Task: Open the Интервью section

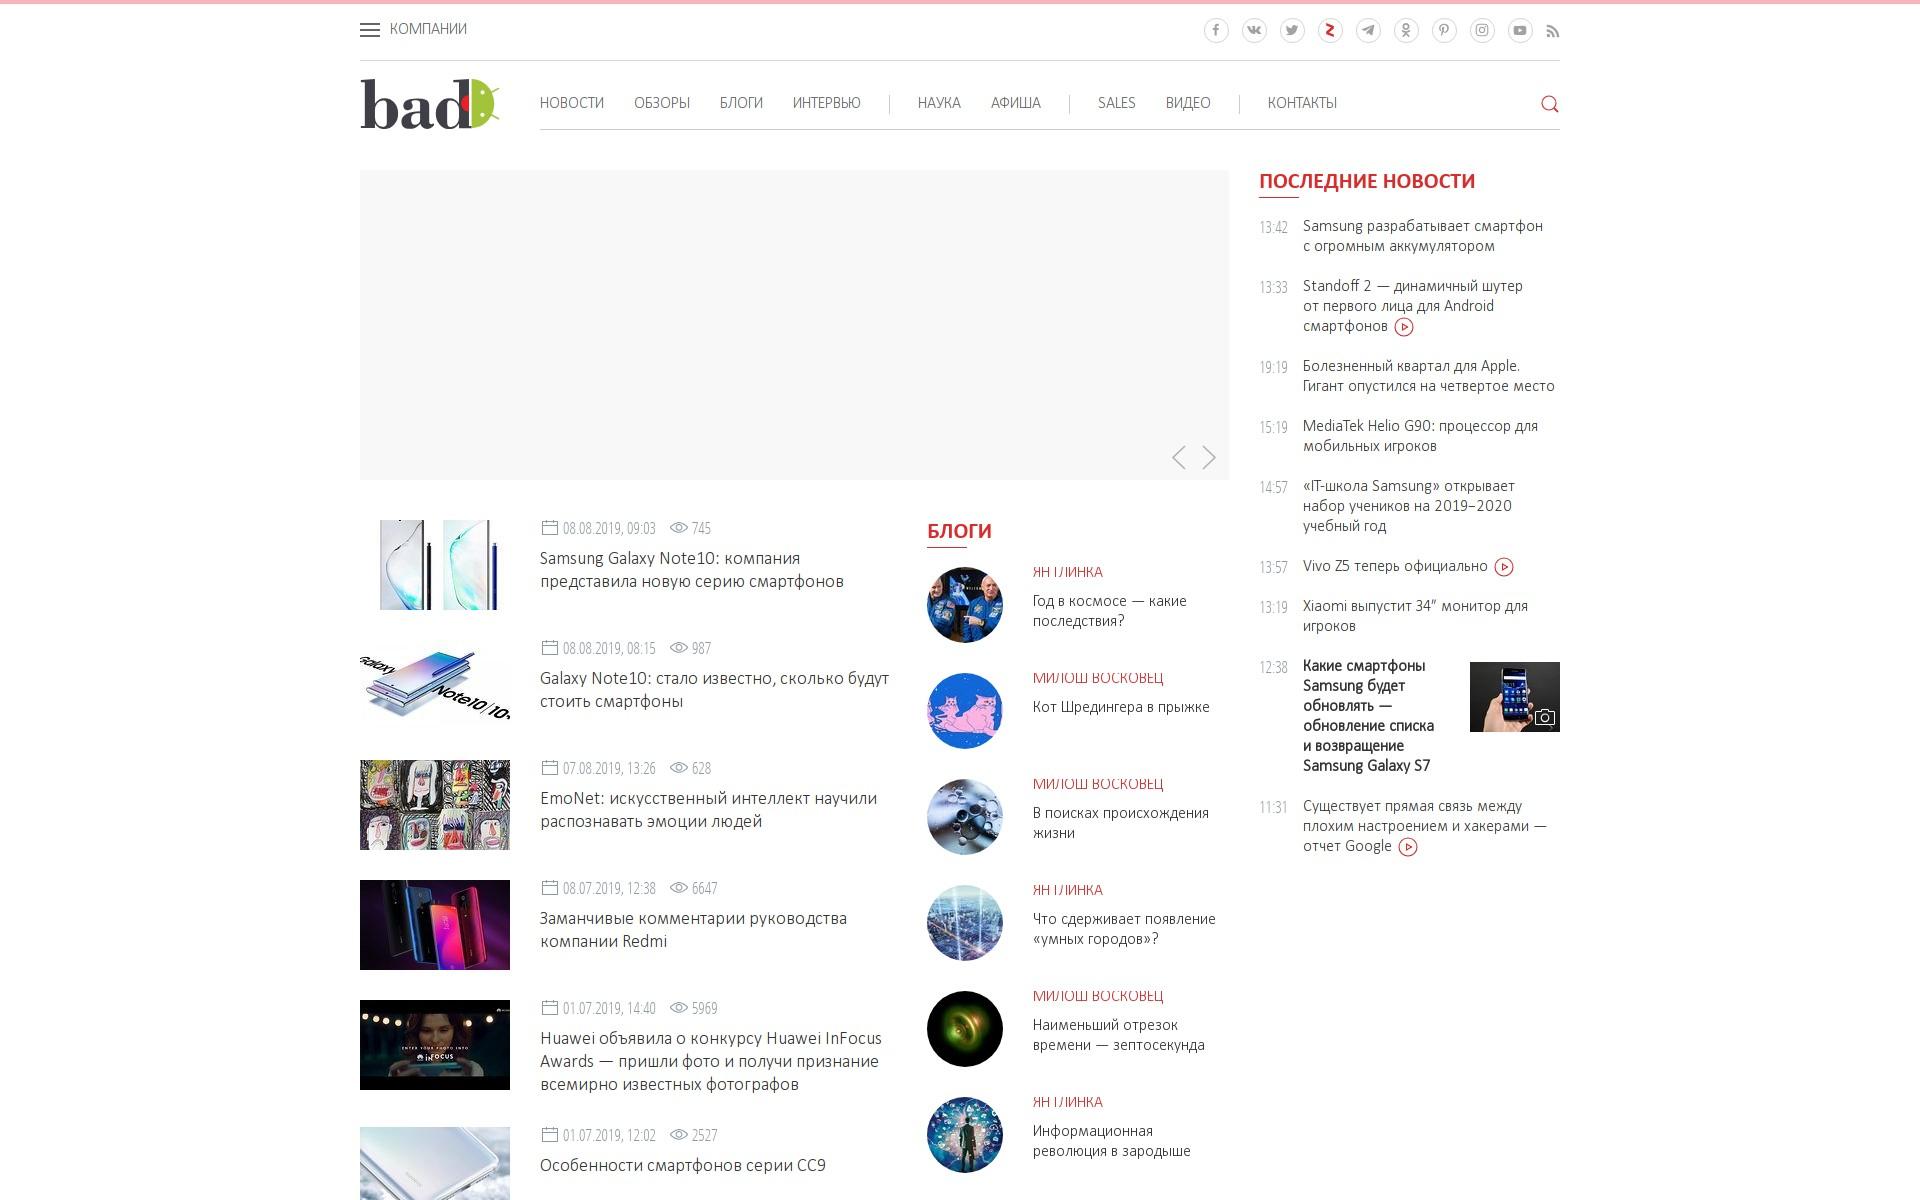Action: pyautogui.click(x=827, y=103)
